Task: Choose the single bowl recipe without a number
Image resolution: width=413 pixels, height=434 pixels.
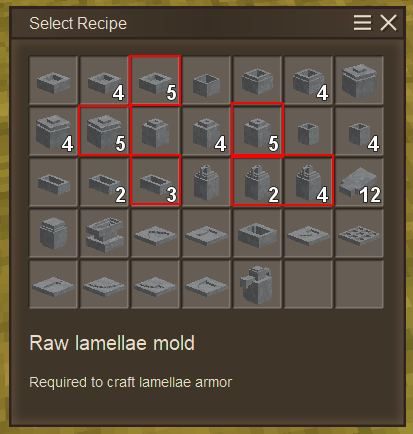Action: pos(53,80)
